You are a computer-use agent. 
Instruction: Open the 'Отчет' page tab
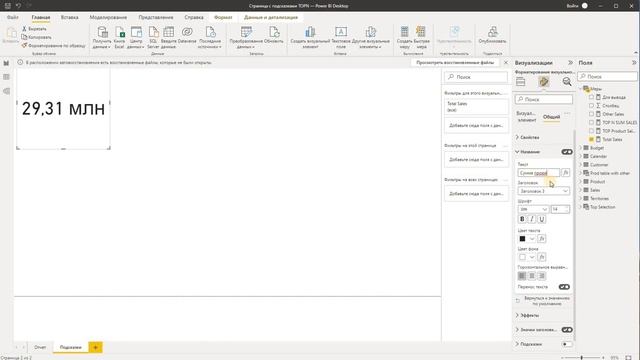click(40, 347)
